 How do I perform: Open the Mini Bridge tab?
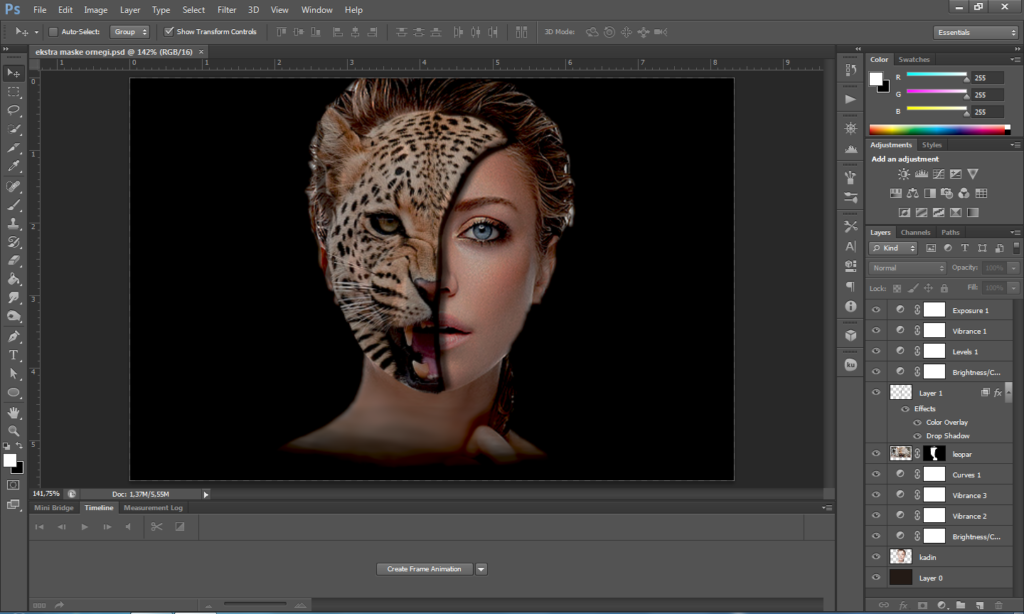55,508
